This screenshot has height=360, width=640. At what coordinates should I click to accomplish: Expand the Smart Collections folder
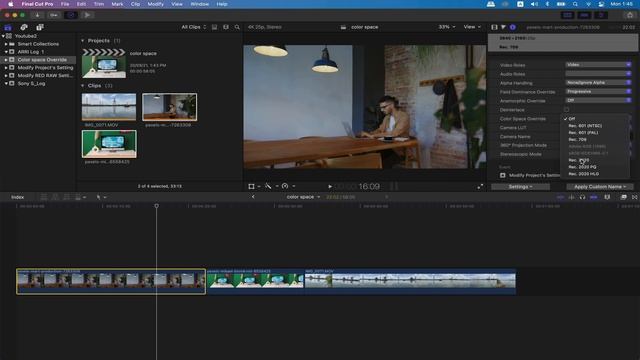6,44
